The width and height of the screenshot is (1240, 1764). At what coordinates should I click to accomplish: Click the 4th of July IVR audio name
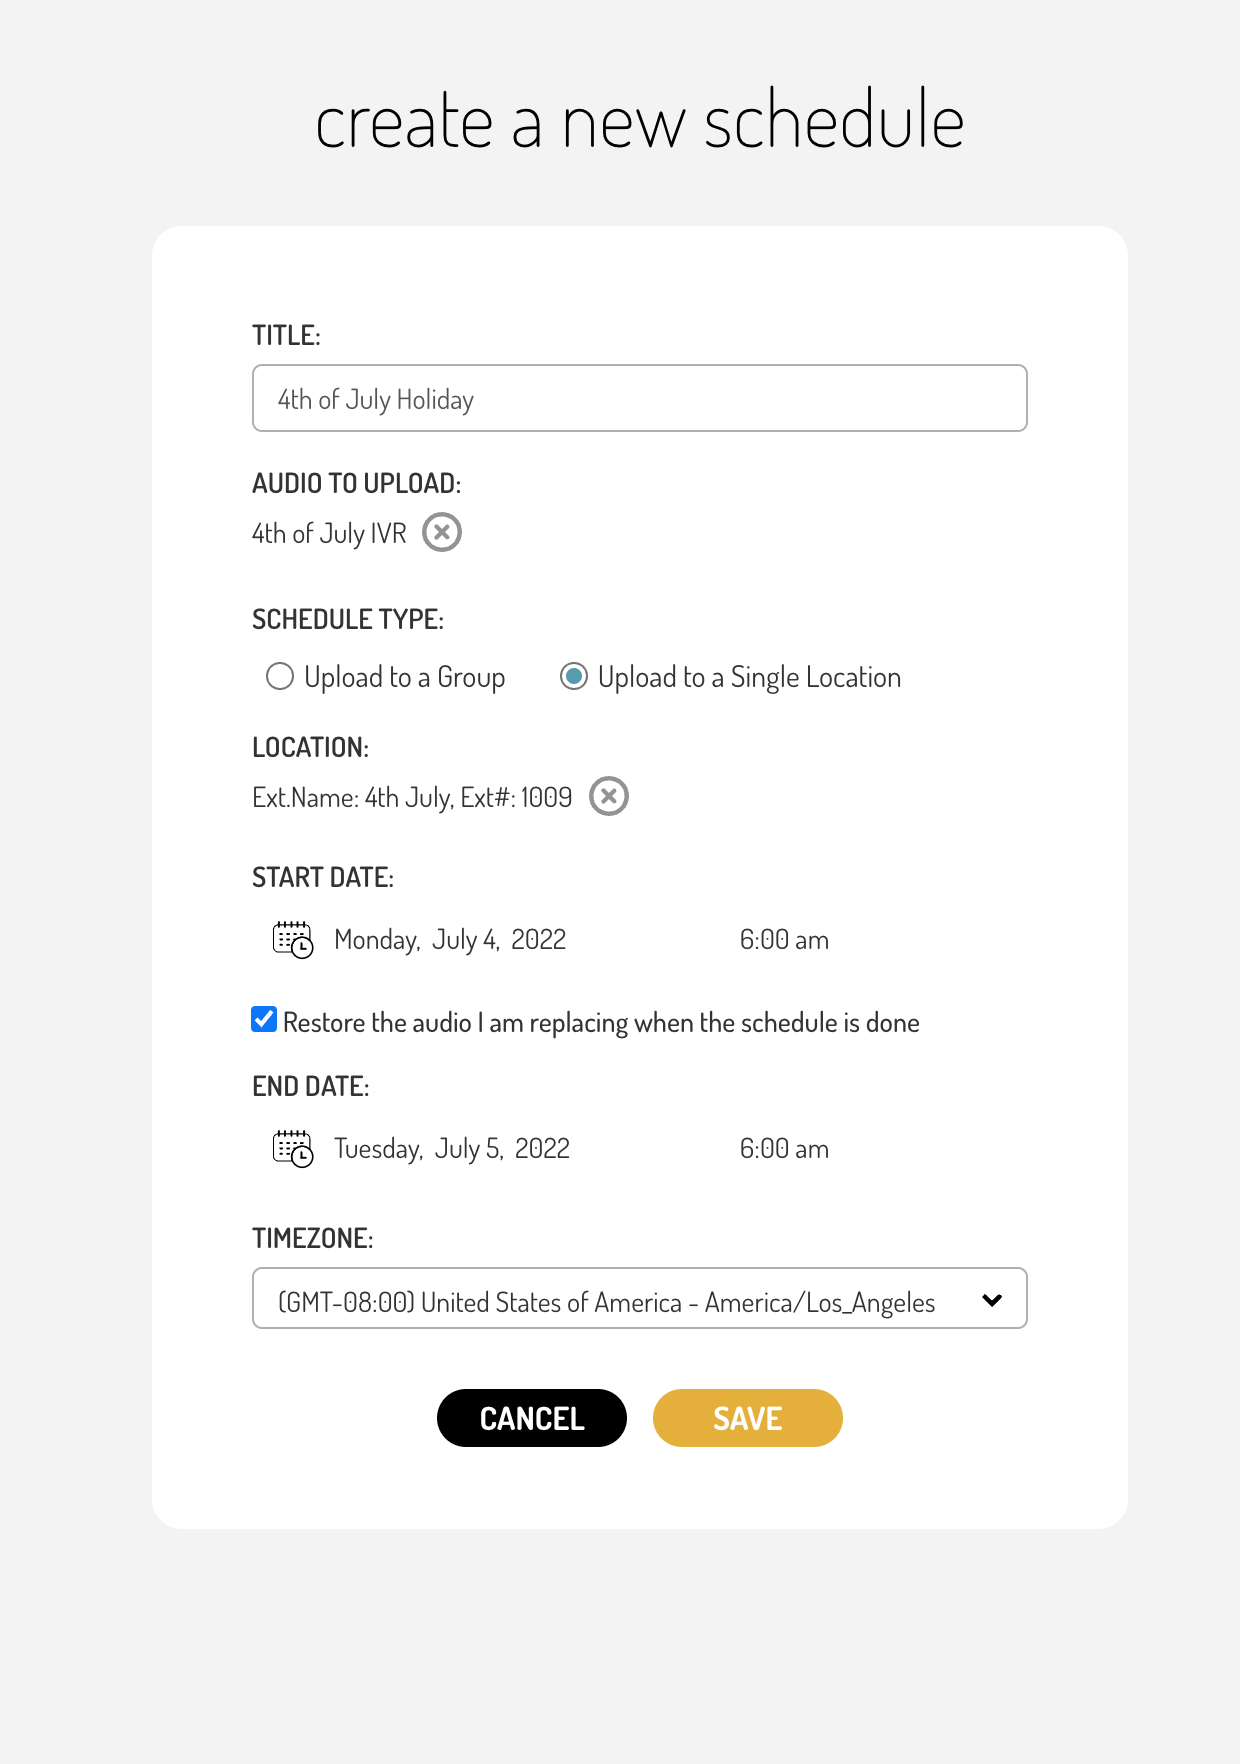(329, 534)
